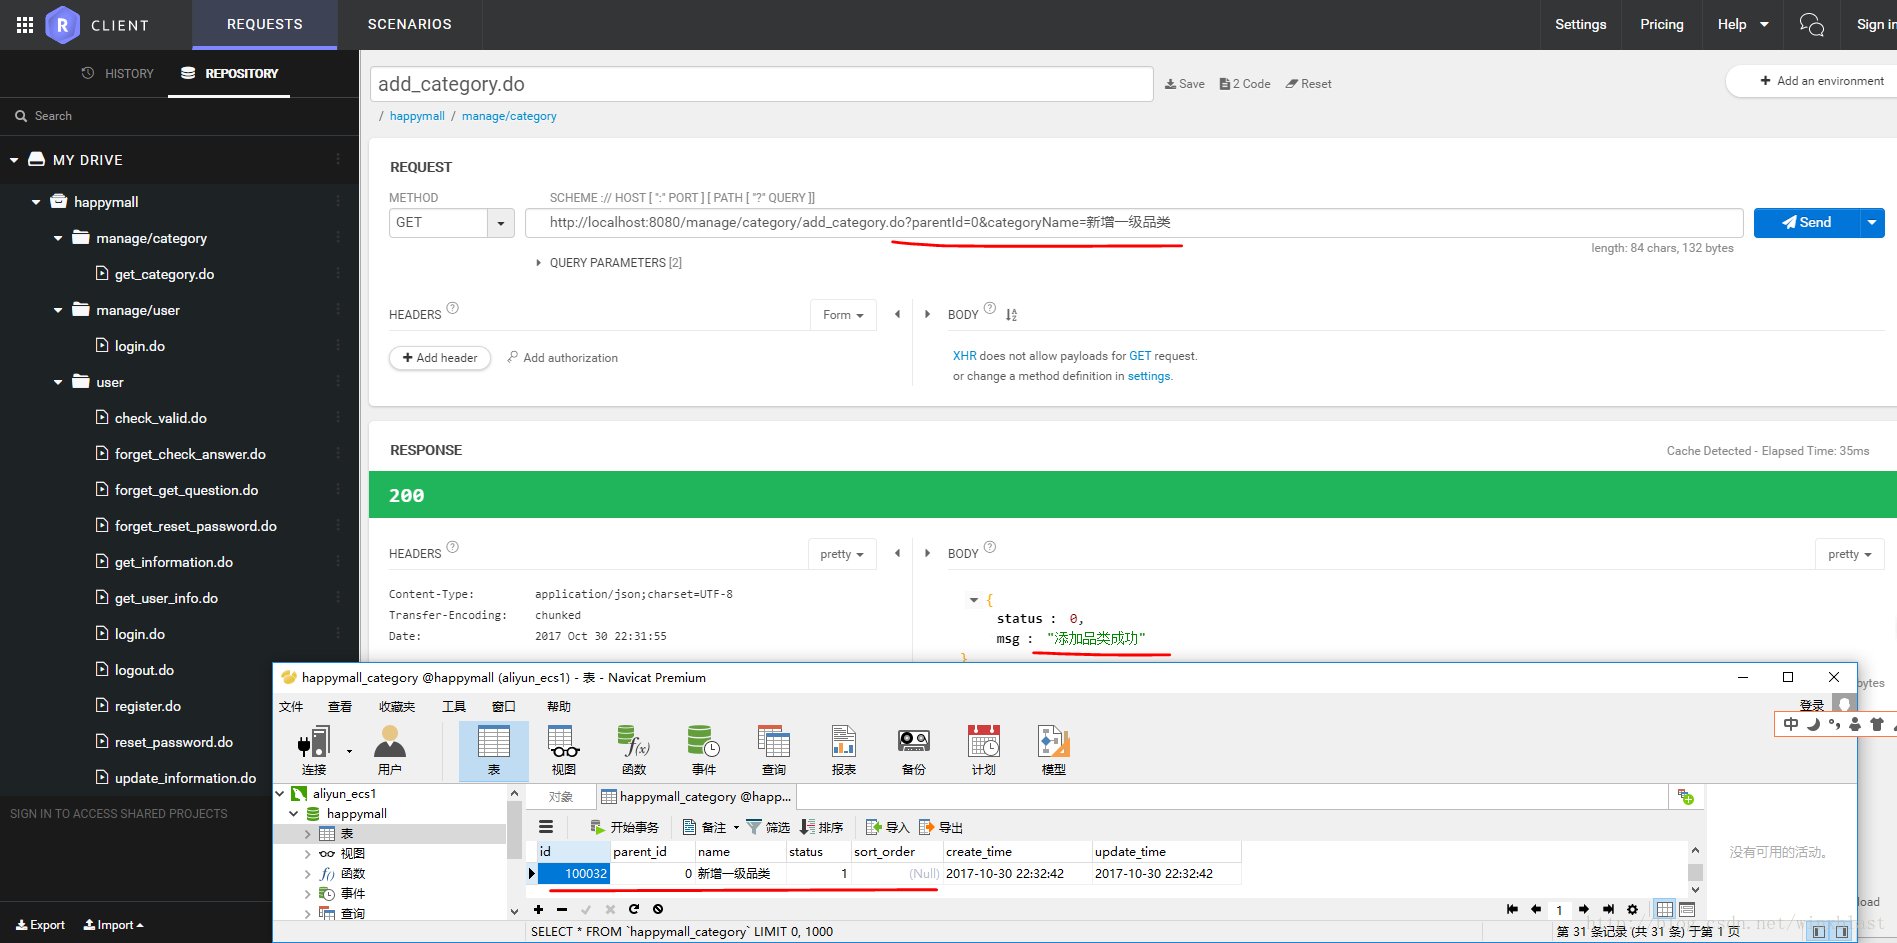Switch to form view in Navicat
The image size is (1897, 943).
[1687, 909]
